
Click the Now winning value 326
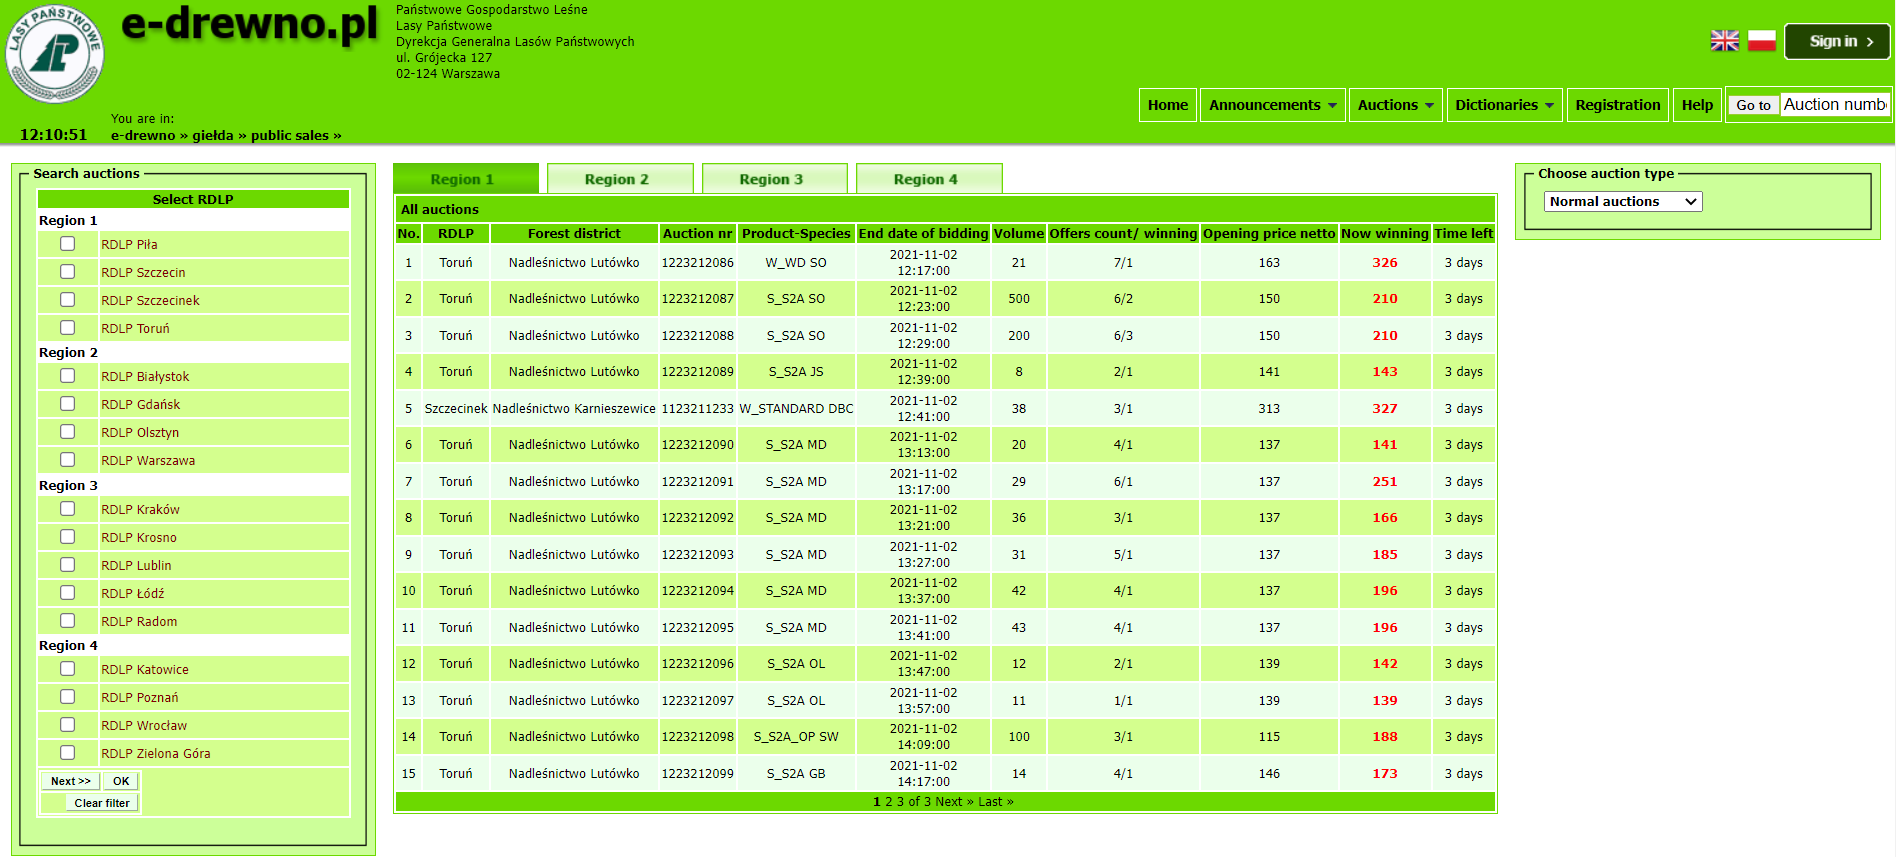tap(1385, 263)
